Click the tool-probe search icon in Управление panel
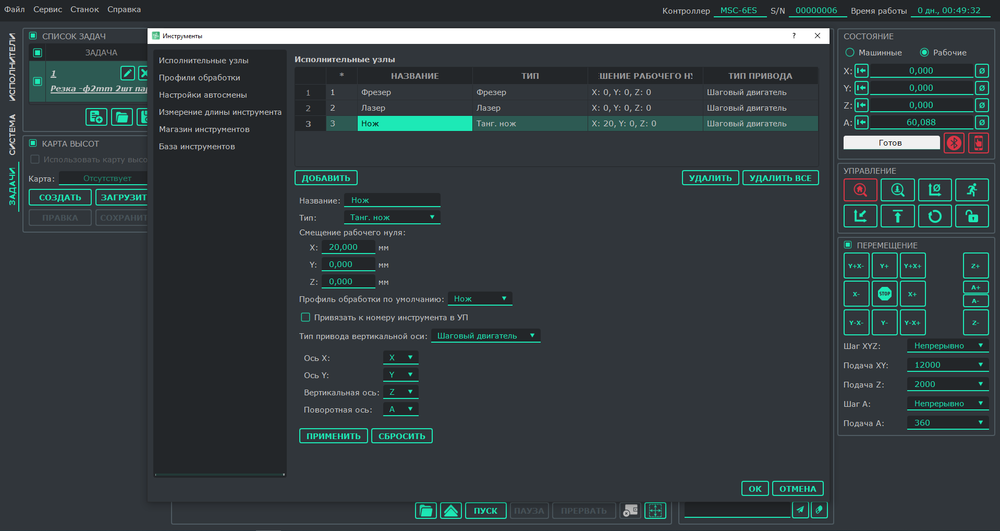The width and height of the screenshot is (1000, 531). [x=897, y=190]
